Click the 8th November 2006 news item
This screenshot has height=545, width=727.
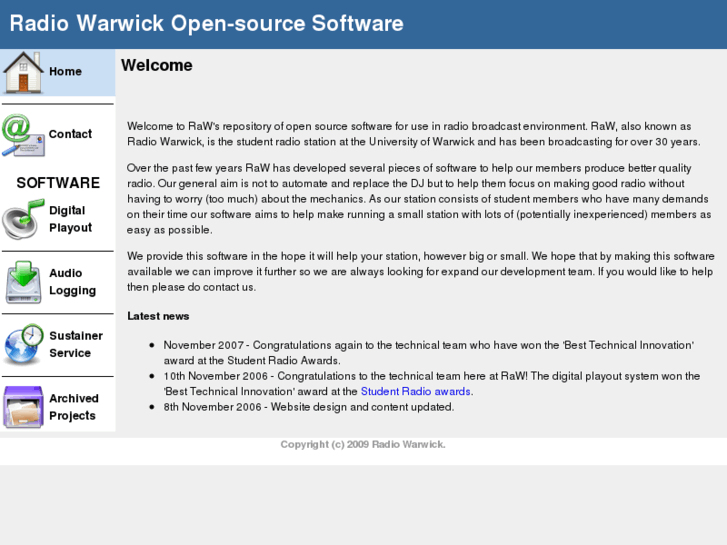tap(308, 407)
